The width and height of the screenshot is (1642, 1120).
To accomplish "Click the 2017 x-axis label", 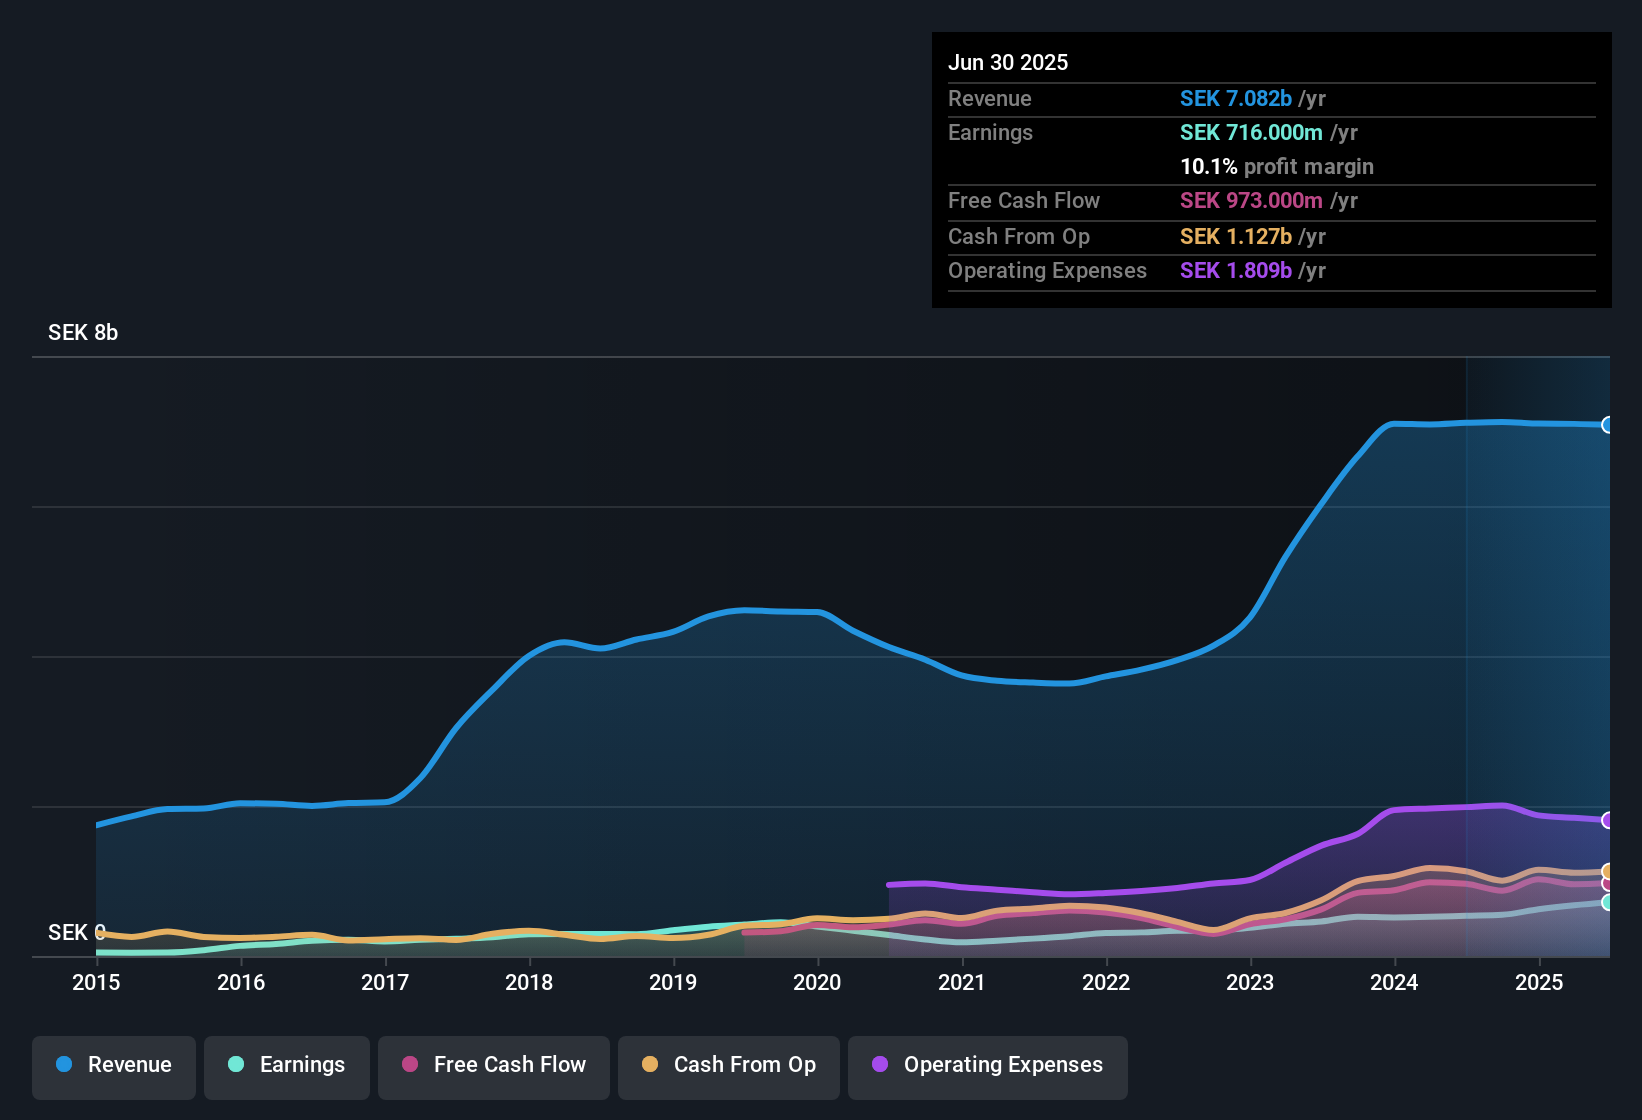I will [x=385, y=982].
